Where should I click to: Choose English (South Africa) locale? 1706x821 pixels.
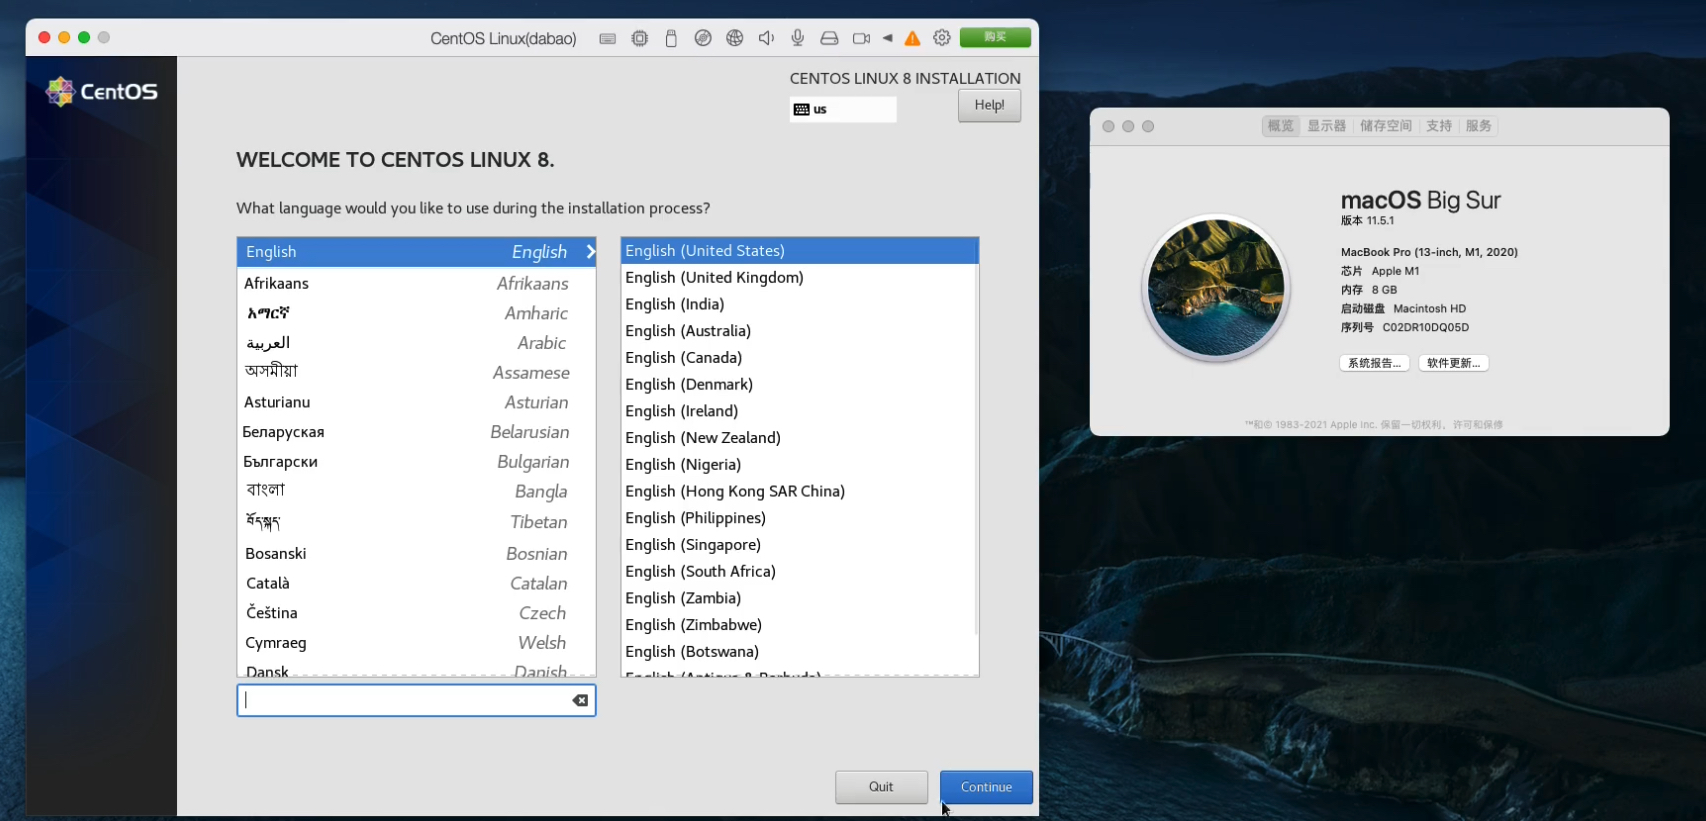[797, 572]
